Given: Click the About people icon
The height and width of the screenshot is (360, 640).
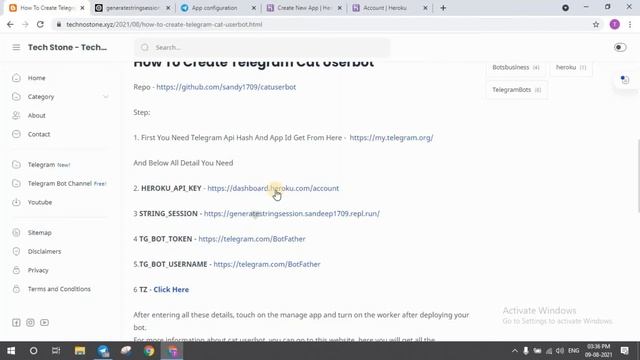Looking at the screenshot, I should click(x=16, y=116).
